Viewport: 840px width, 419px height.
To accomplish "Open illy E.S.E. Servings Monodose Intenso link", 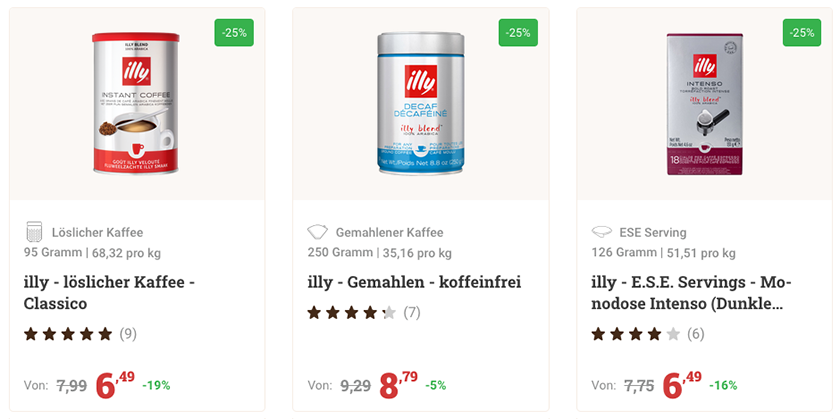I will tap(691, 292).
